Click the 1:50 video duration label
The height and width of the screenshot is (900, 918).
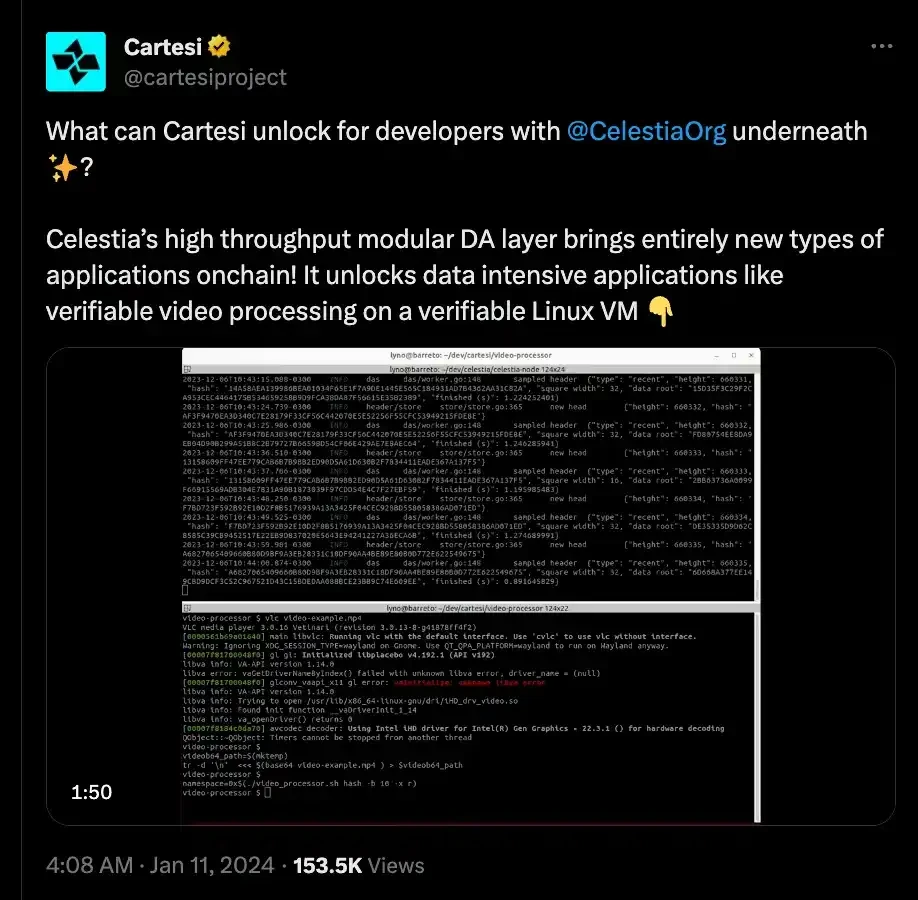[x=91, y=792]
